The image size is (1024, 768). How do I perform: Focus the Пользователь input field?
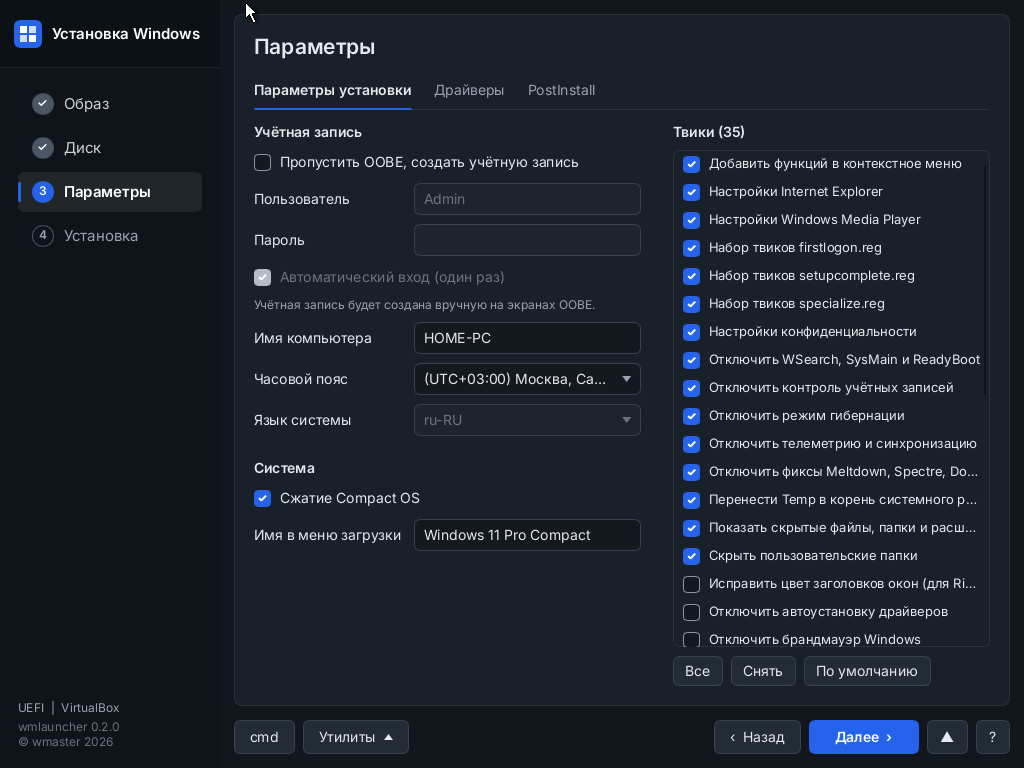point(527,199)
